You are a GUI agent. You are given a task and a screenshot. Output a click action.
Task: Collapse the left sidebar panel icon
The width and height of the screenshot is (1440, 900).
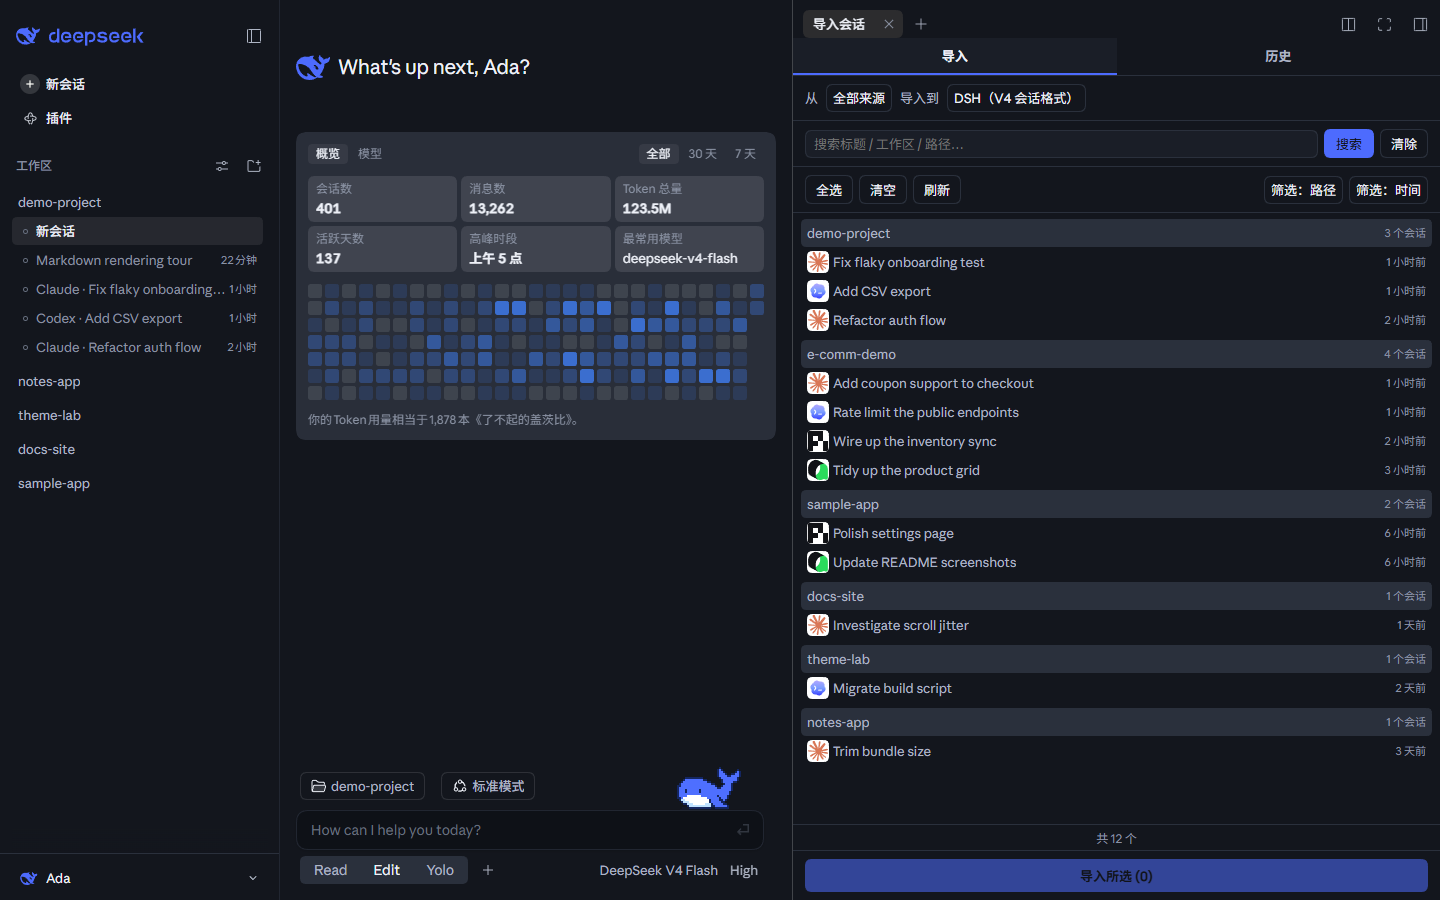[254, 36]
